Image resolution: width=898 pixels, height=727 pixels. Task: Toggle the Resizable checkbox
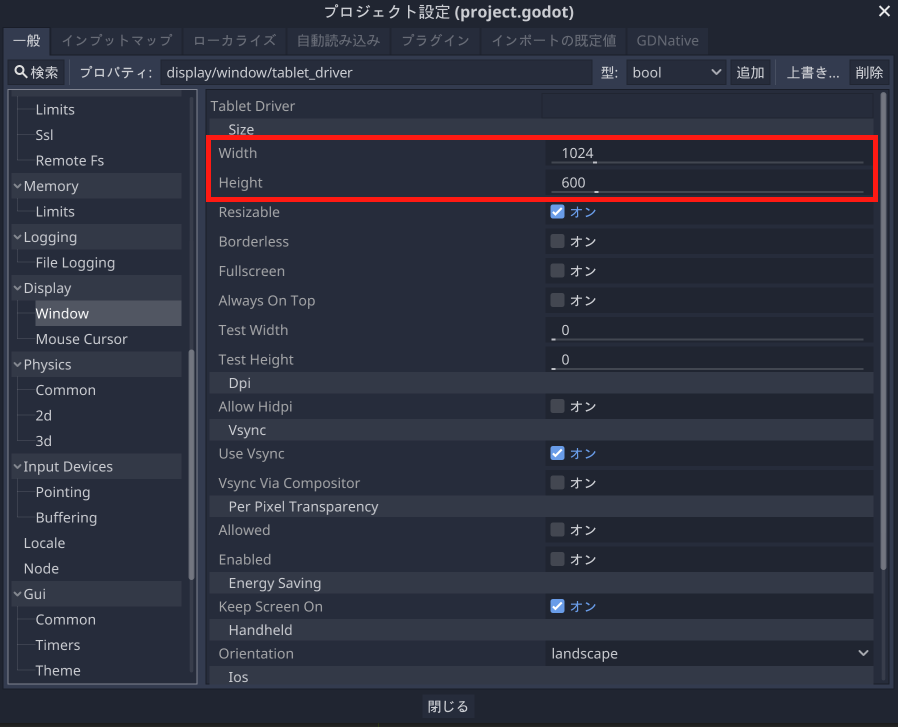click(558, 212)
